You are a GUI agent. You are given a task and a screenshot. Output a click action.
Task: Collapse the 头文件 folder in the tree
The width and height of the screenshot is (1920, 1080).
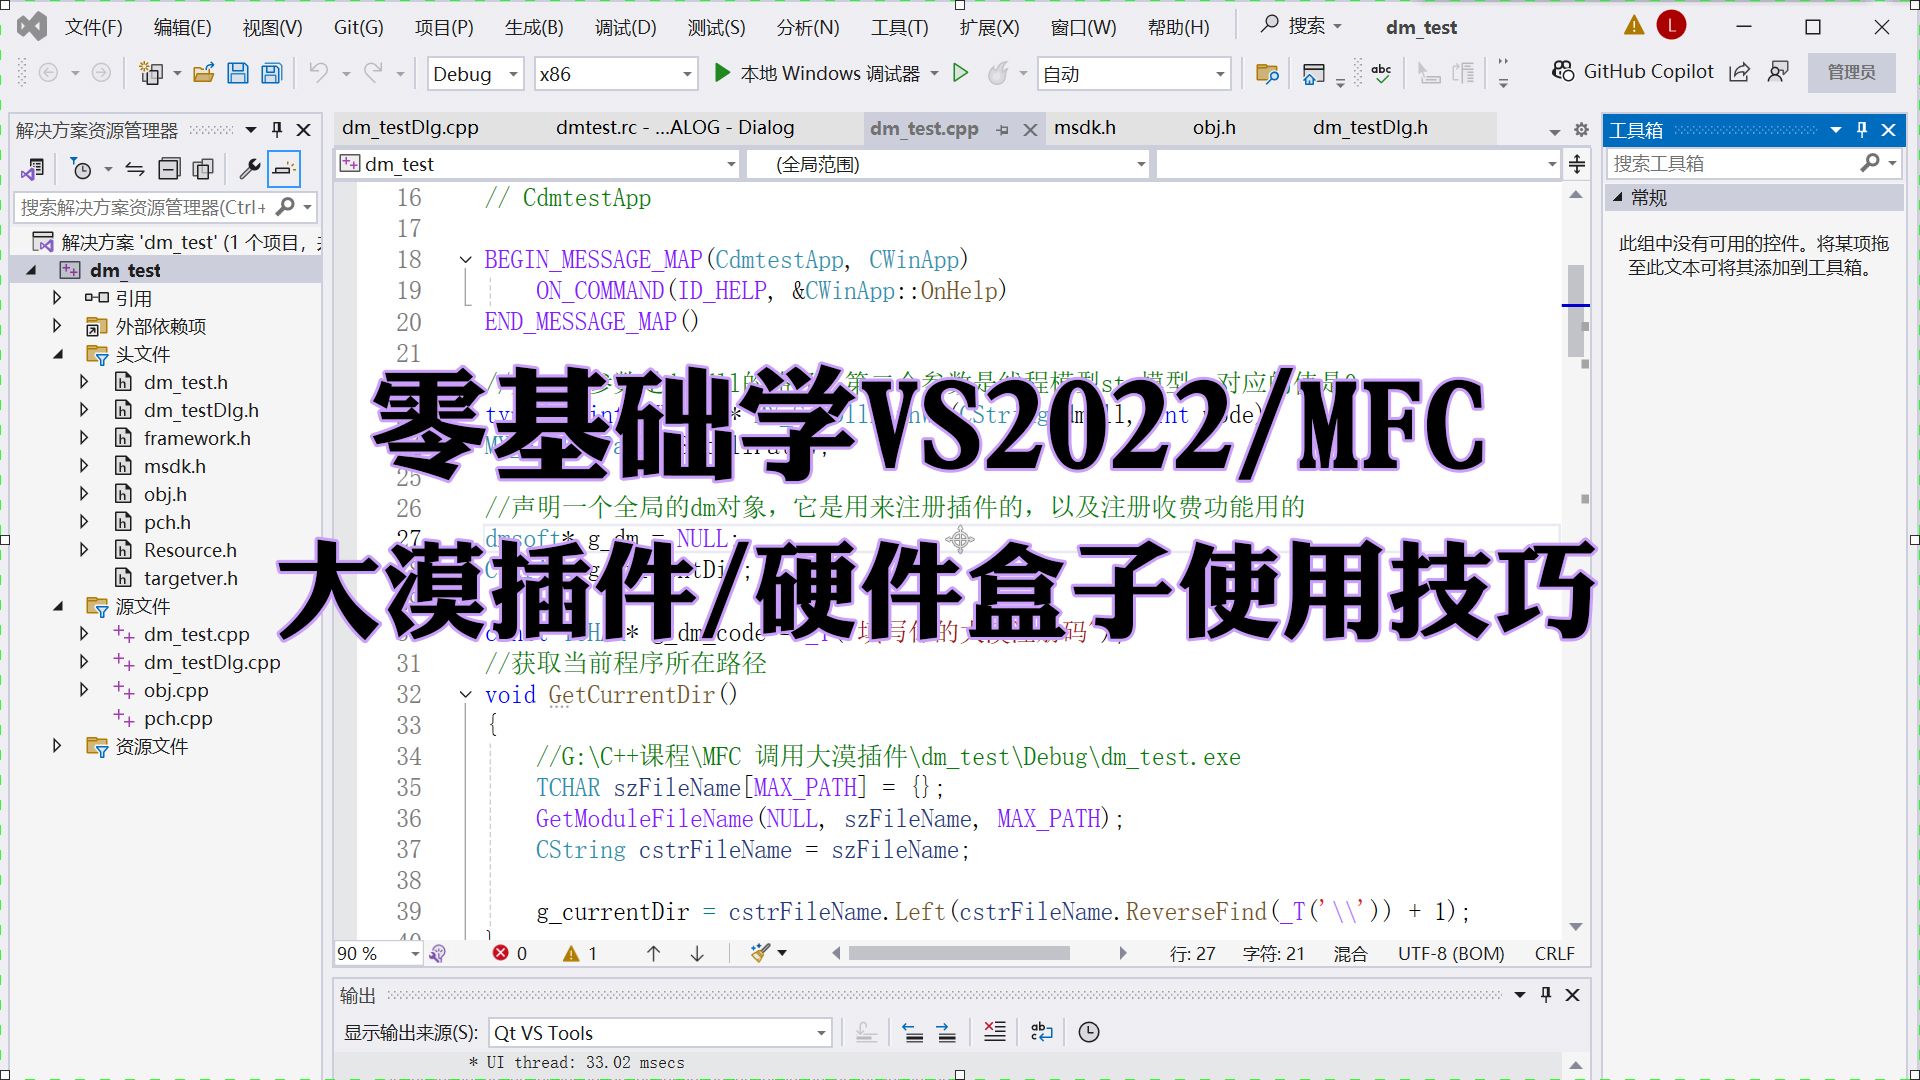tap(58, 354)
